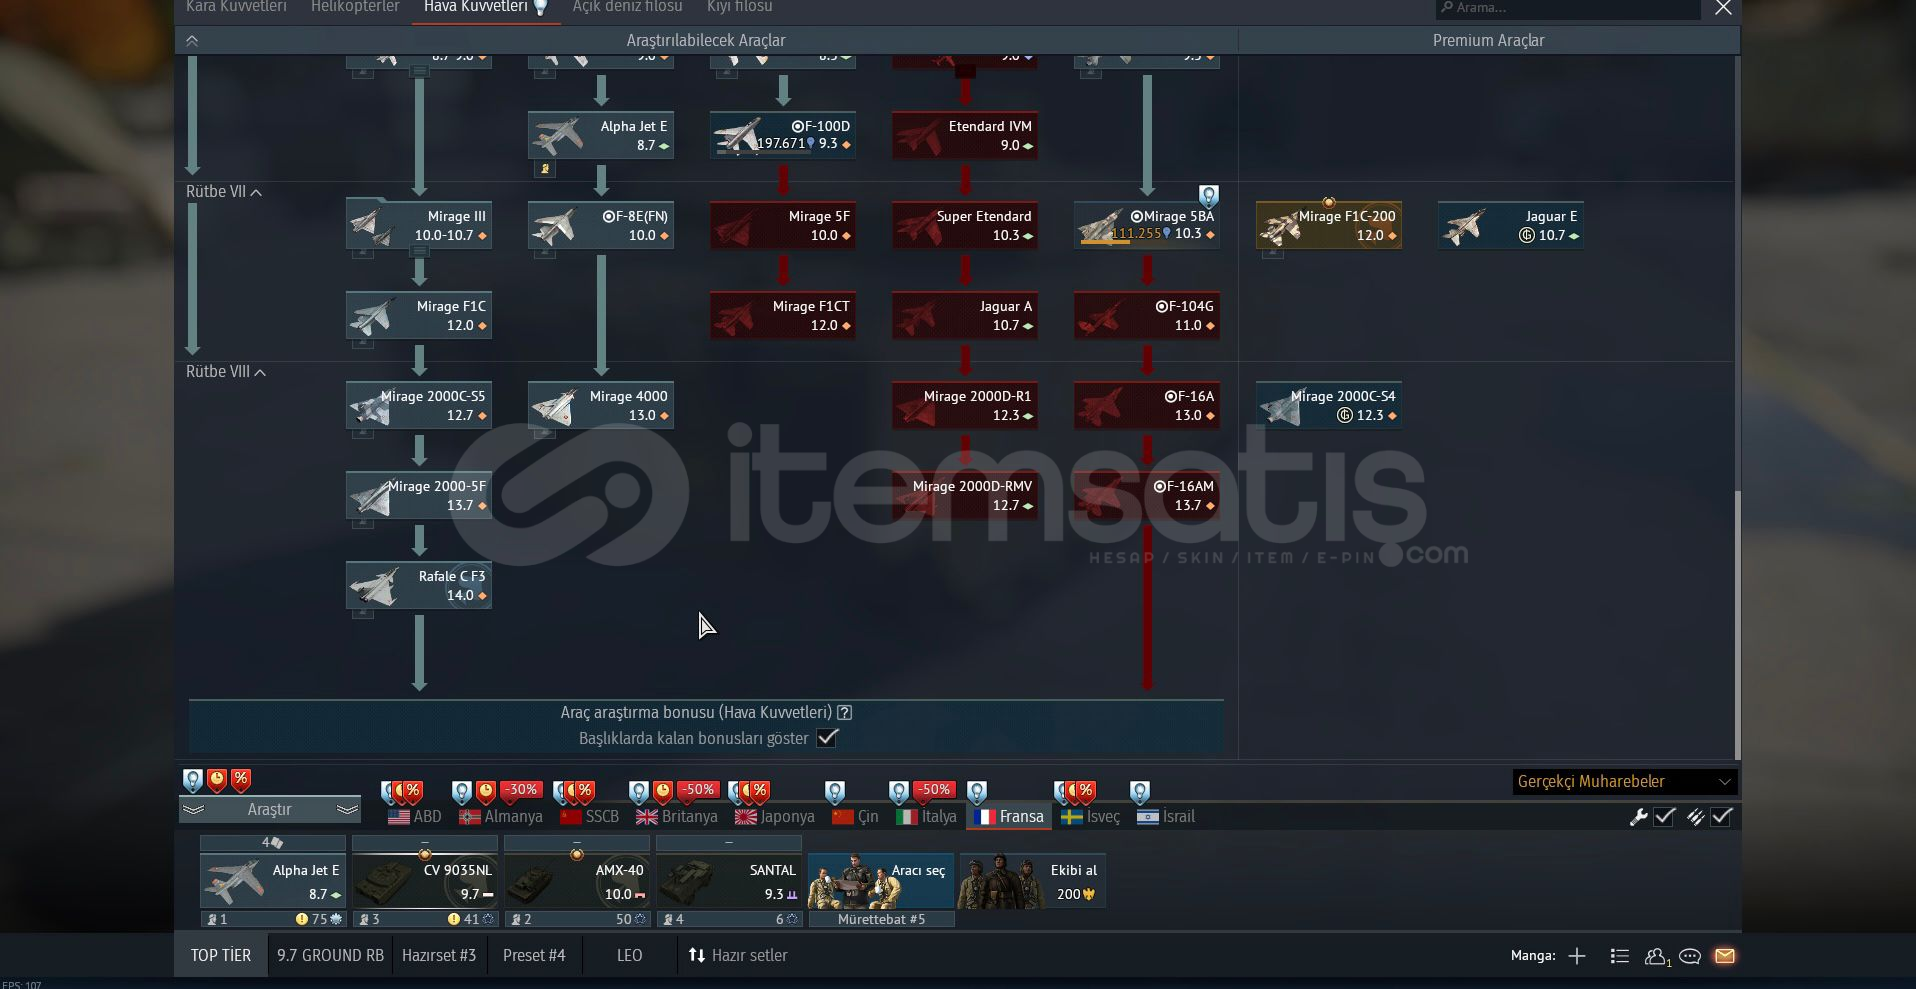
Task: Select the Mirage 2000-5F aircraft card
Action: click(419, 495)
